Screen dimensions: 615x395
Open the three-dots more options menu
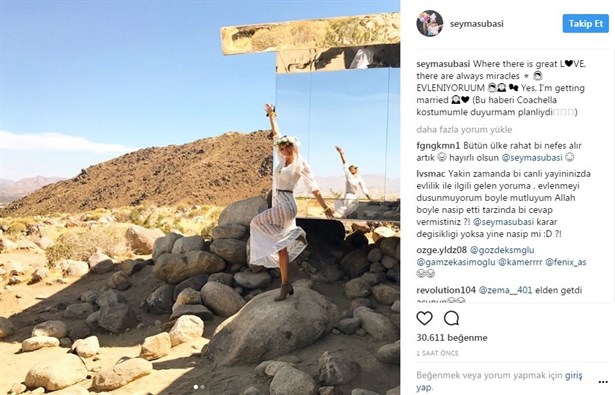pos(603,382)
